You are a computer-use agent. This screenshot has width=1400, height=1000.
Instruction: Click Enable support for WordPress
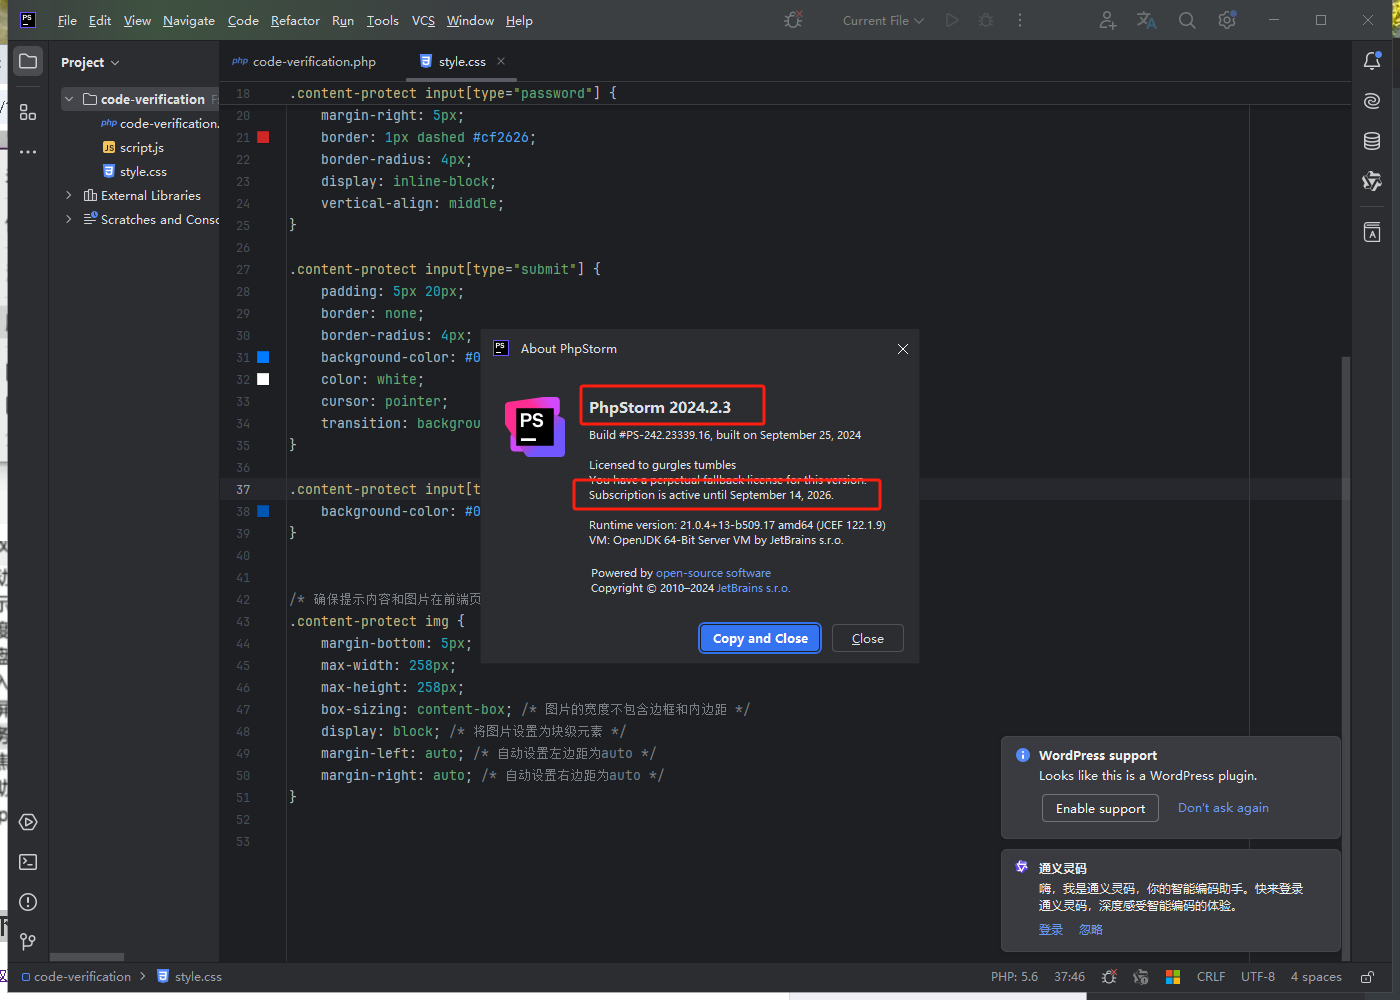pos(1100,808)
